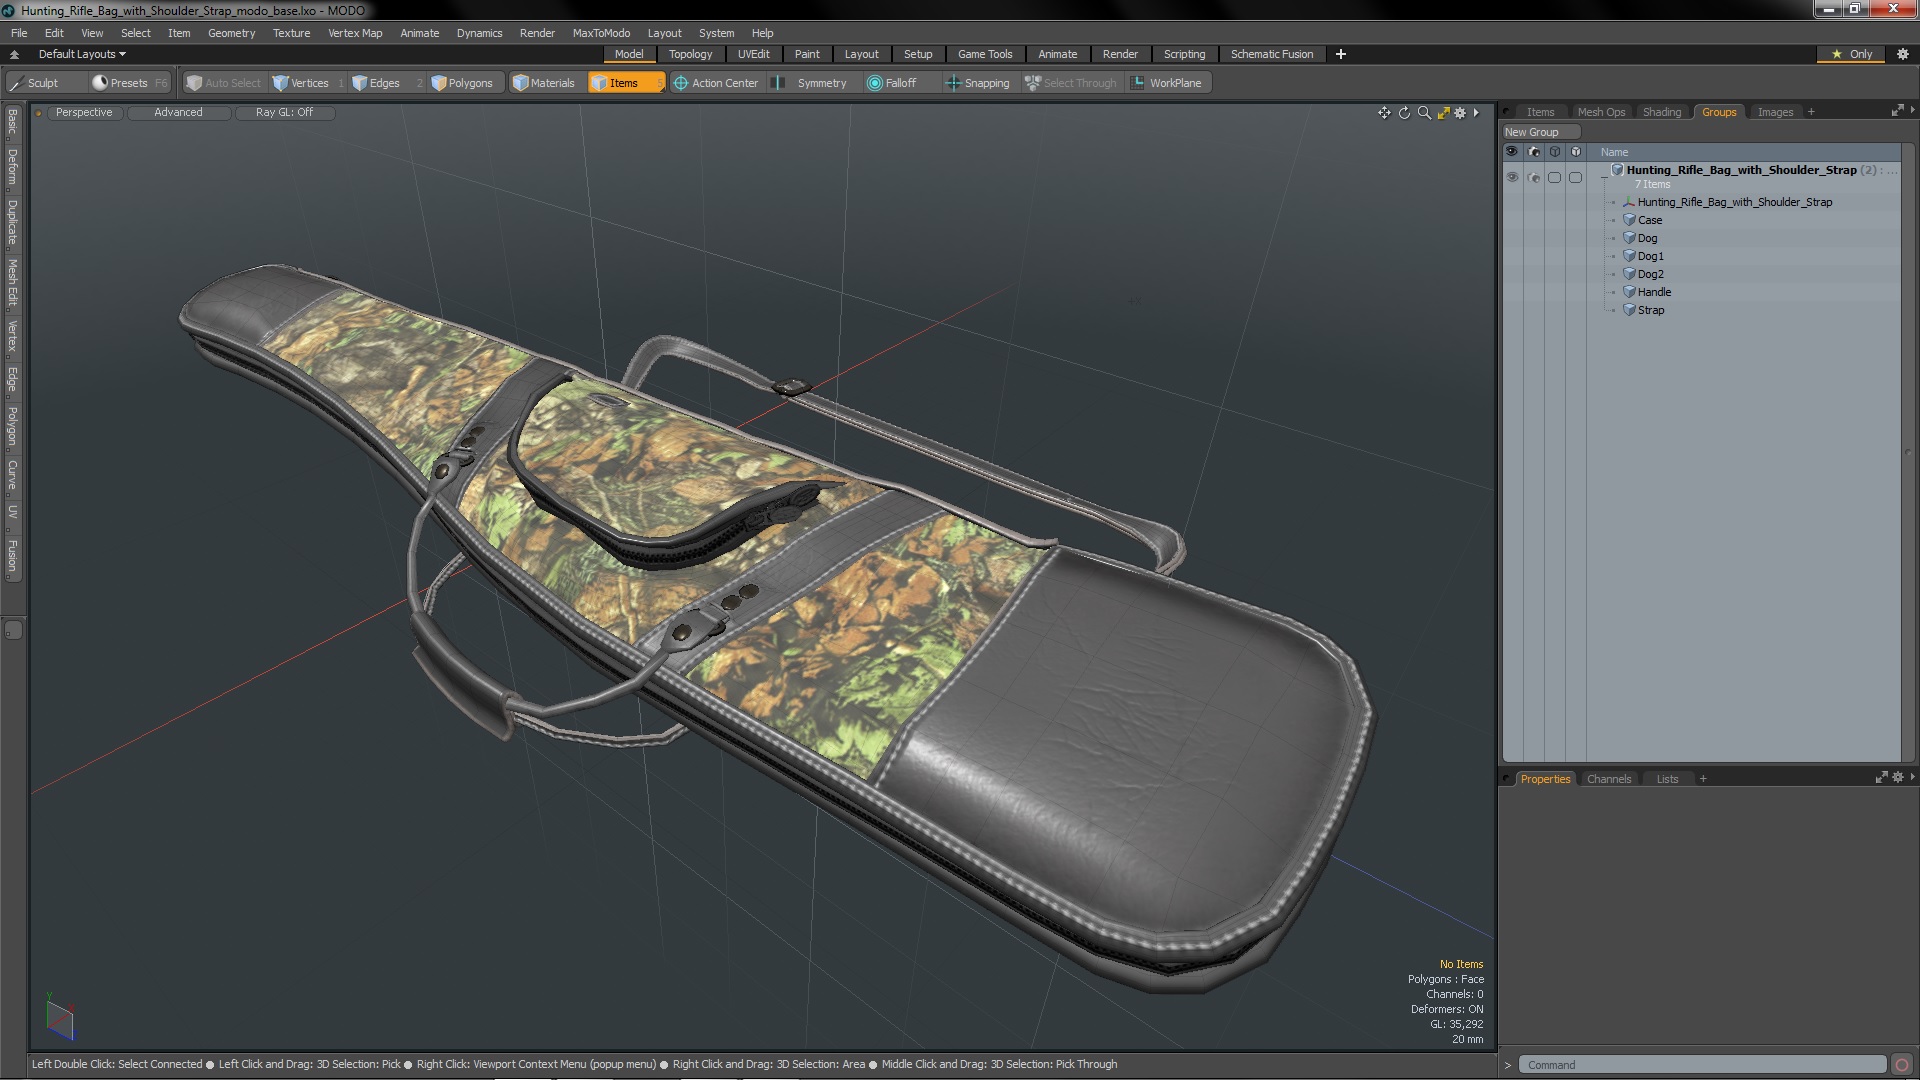Select the Handle item in the list

(x=1654, y=292)
